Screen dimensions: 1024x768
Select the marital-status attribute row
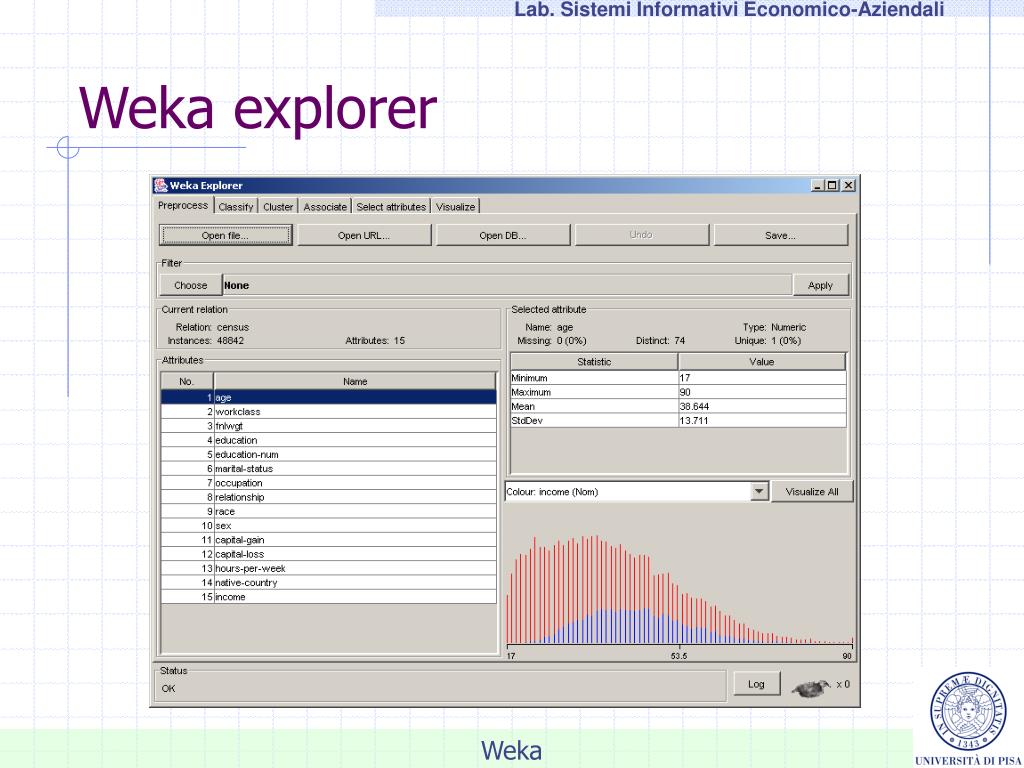click(x=328, y=468)
